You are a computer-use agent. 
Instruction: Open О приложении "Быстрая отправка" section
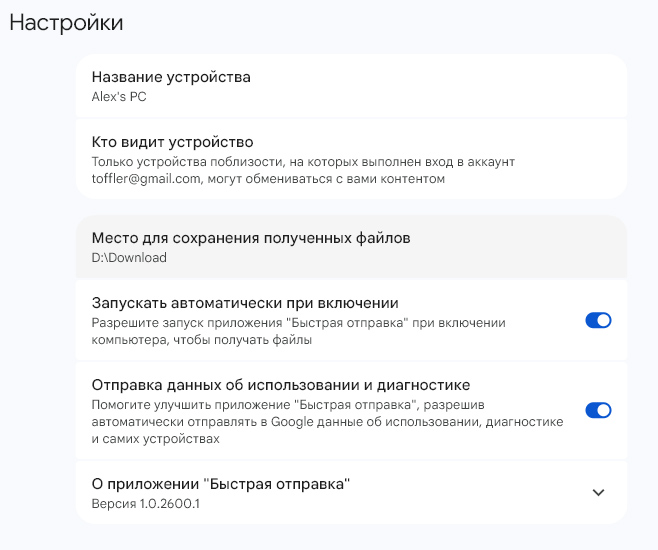[351, 493]
